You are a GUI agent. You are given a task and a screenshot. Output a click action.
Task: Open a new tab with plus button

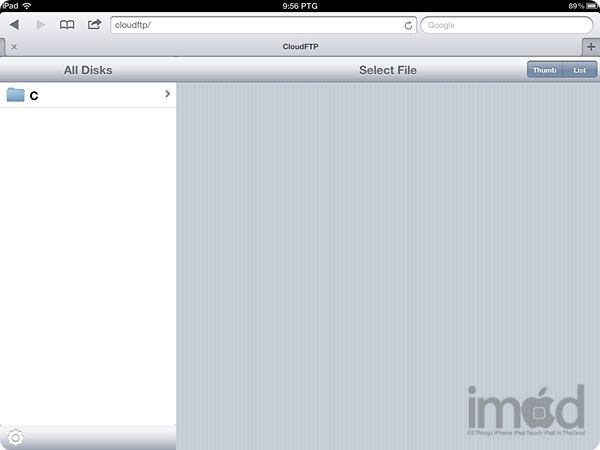click(590, 46)
